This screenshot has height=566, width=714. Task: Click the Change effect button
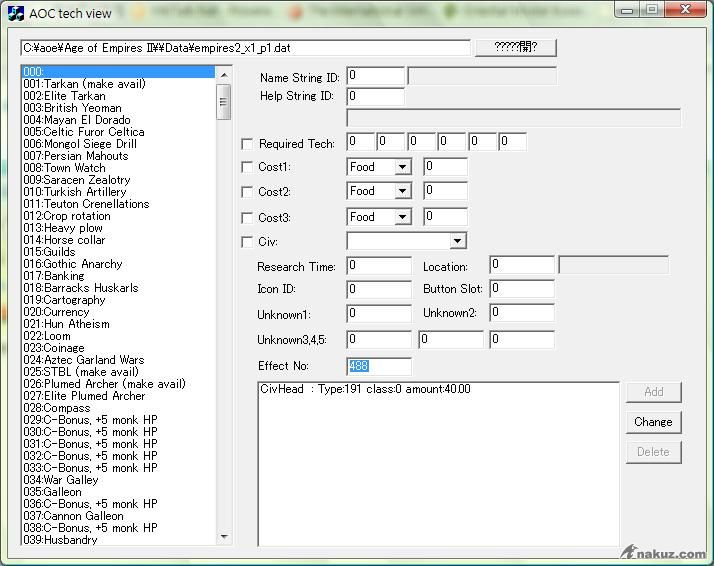(653, 422)
